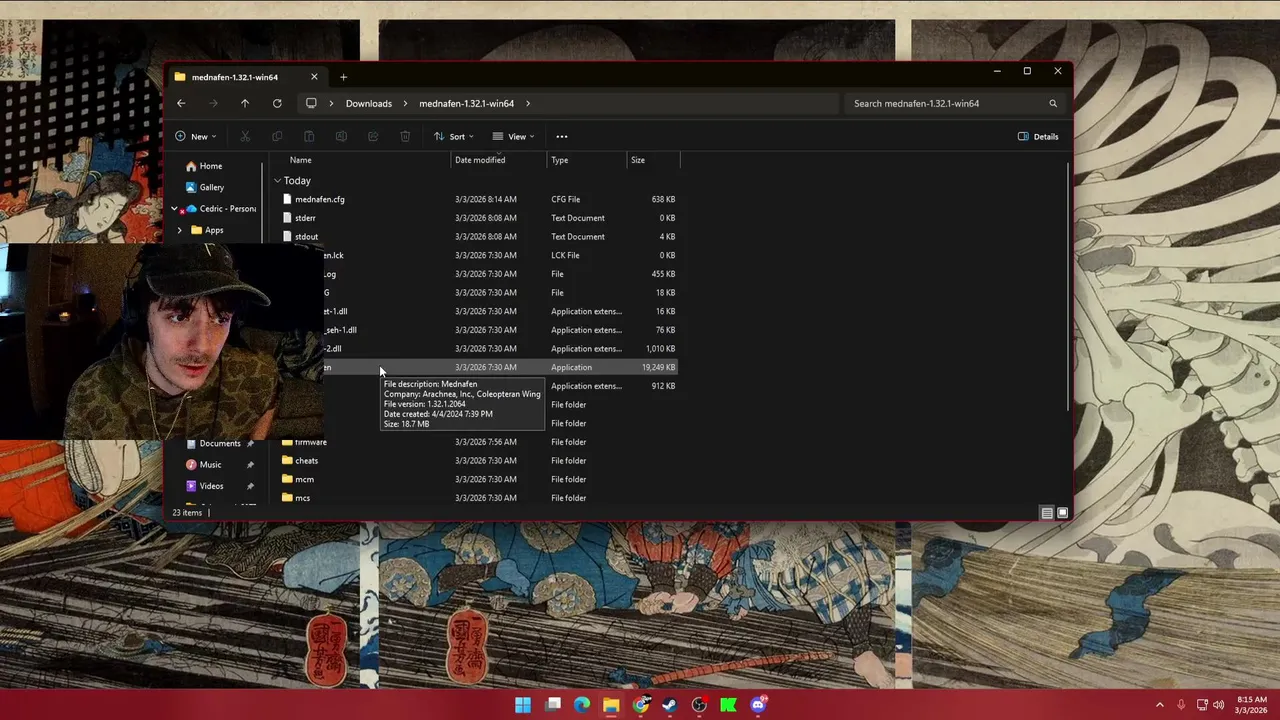
Task: Expand the Apps folder in sidebar
Action: point(180,230)
